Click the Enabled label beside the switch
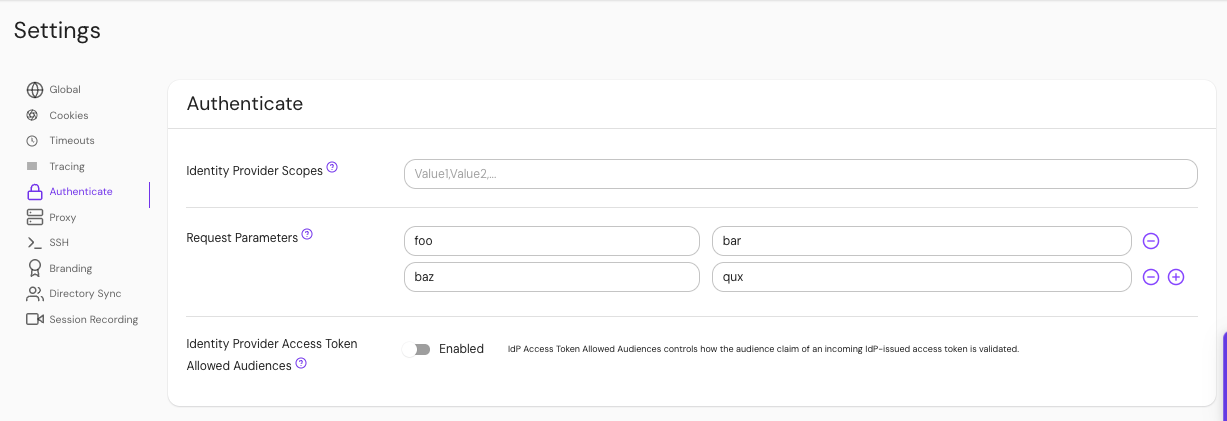Viewport: 1227px width, 421px height. (461, 349)
